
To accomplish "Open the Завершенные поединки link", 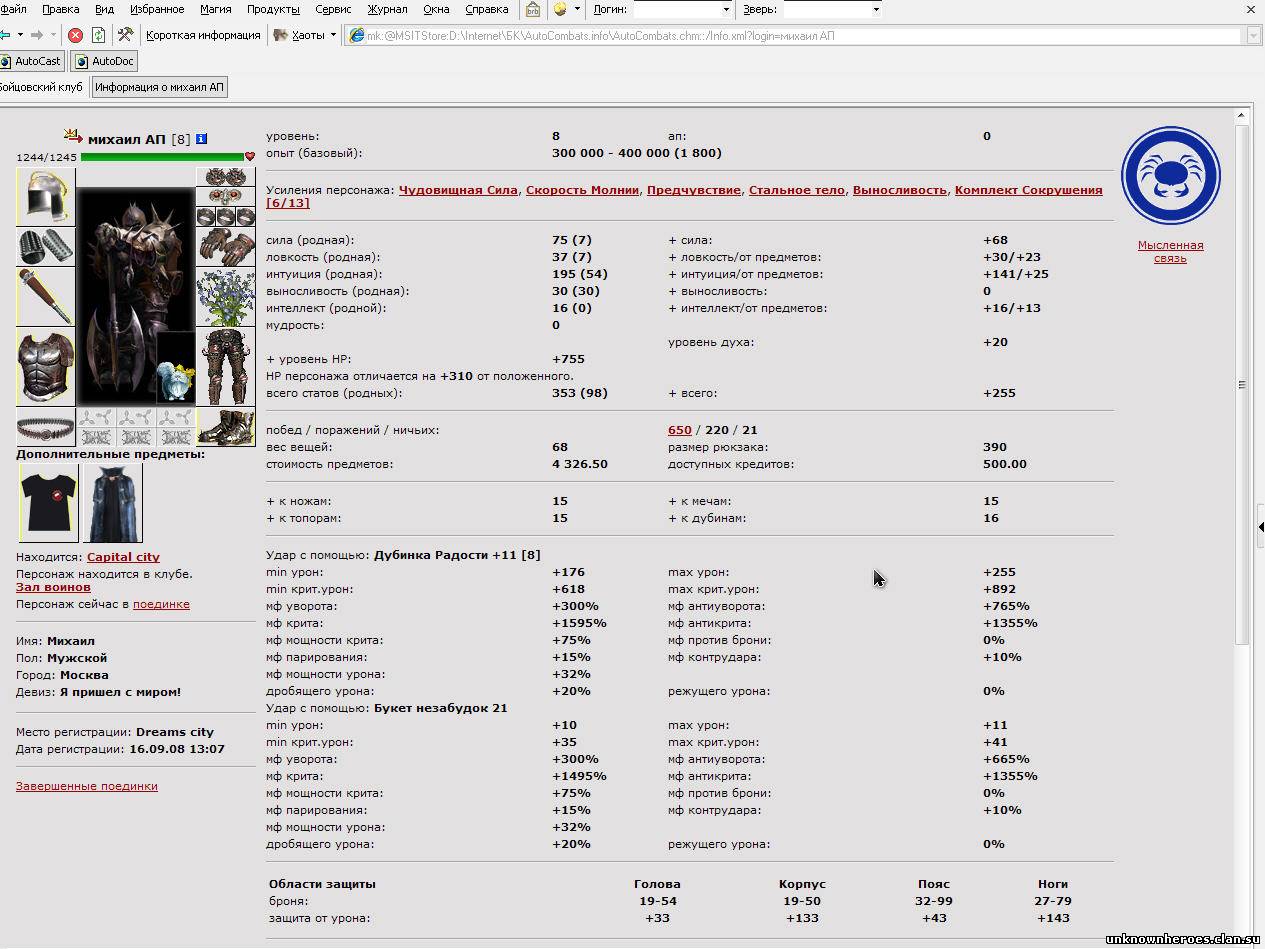I will 87,786.
